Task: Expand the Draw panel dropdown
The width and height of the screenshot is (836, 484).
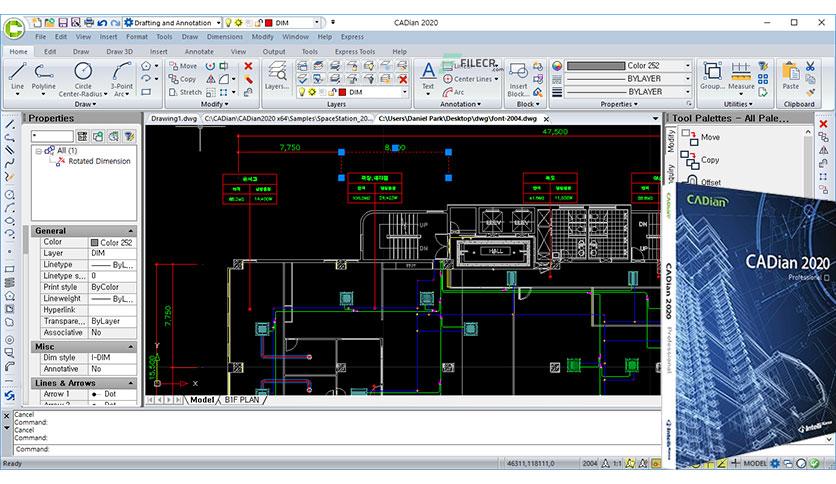Action: [85, 104]
